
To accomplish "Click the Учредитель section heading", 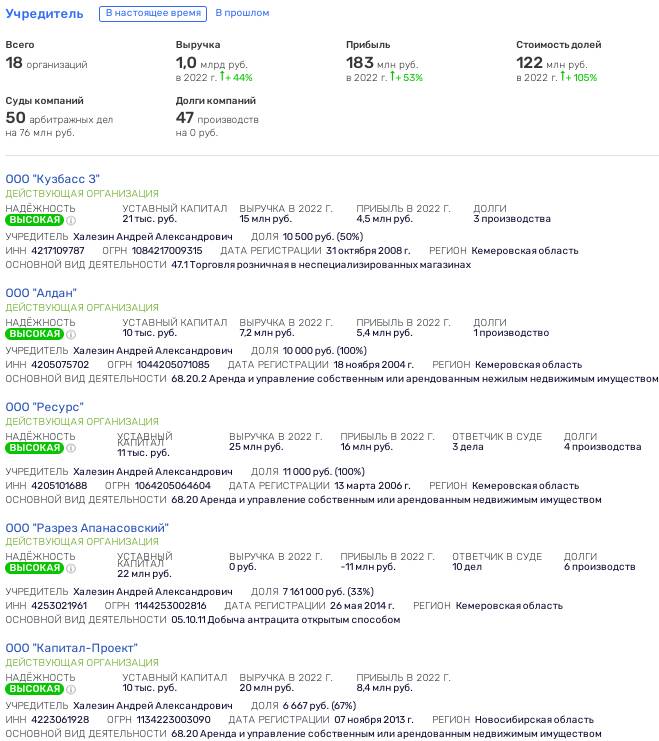I will (44, 14).
